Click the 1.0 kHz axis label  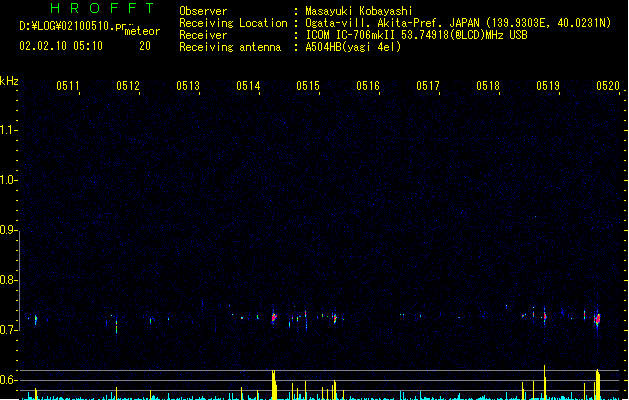click(x=8, y=180)
